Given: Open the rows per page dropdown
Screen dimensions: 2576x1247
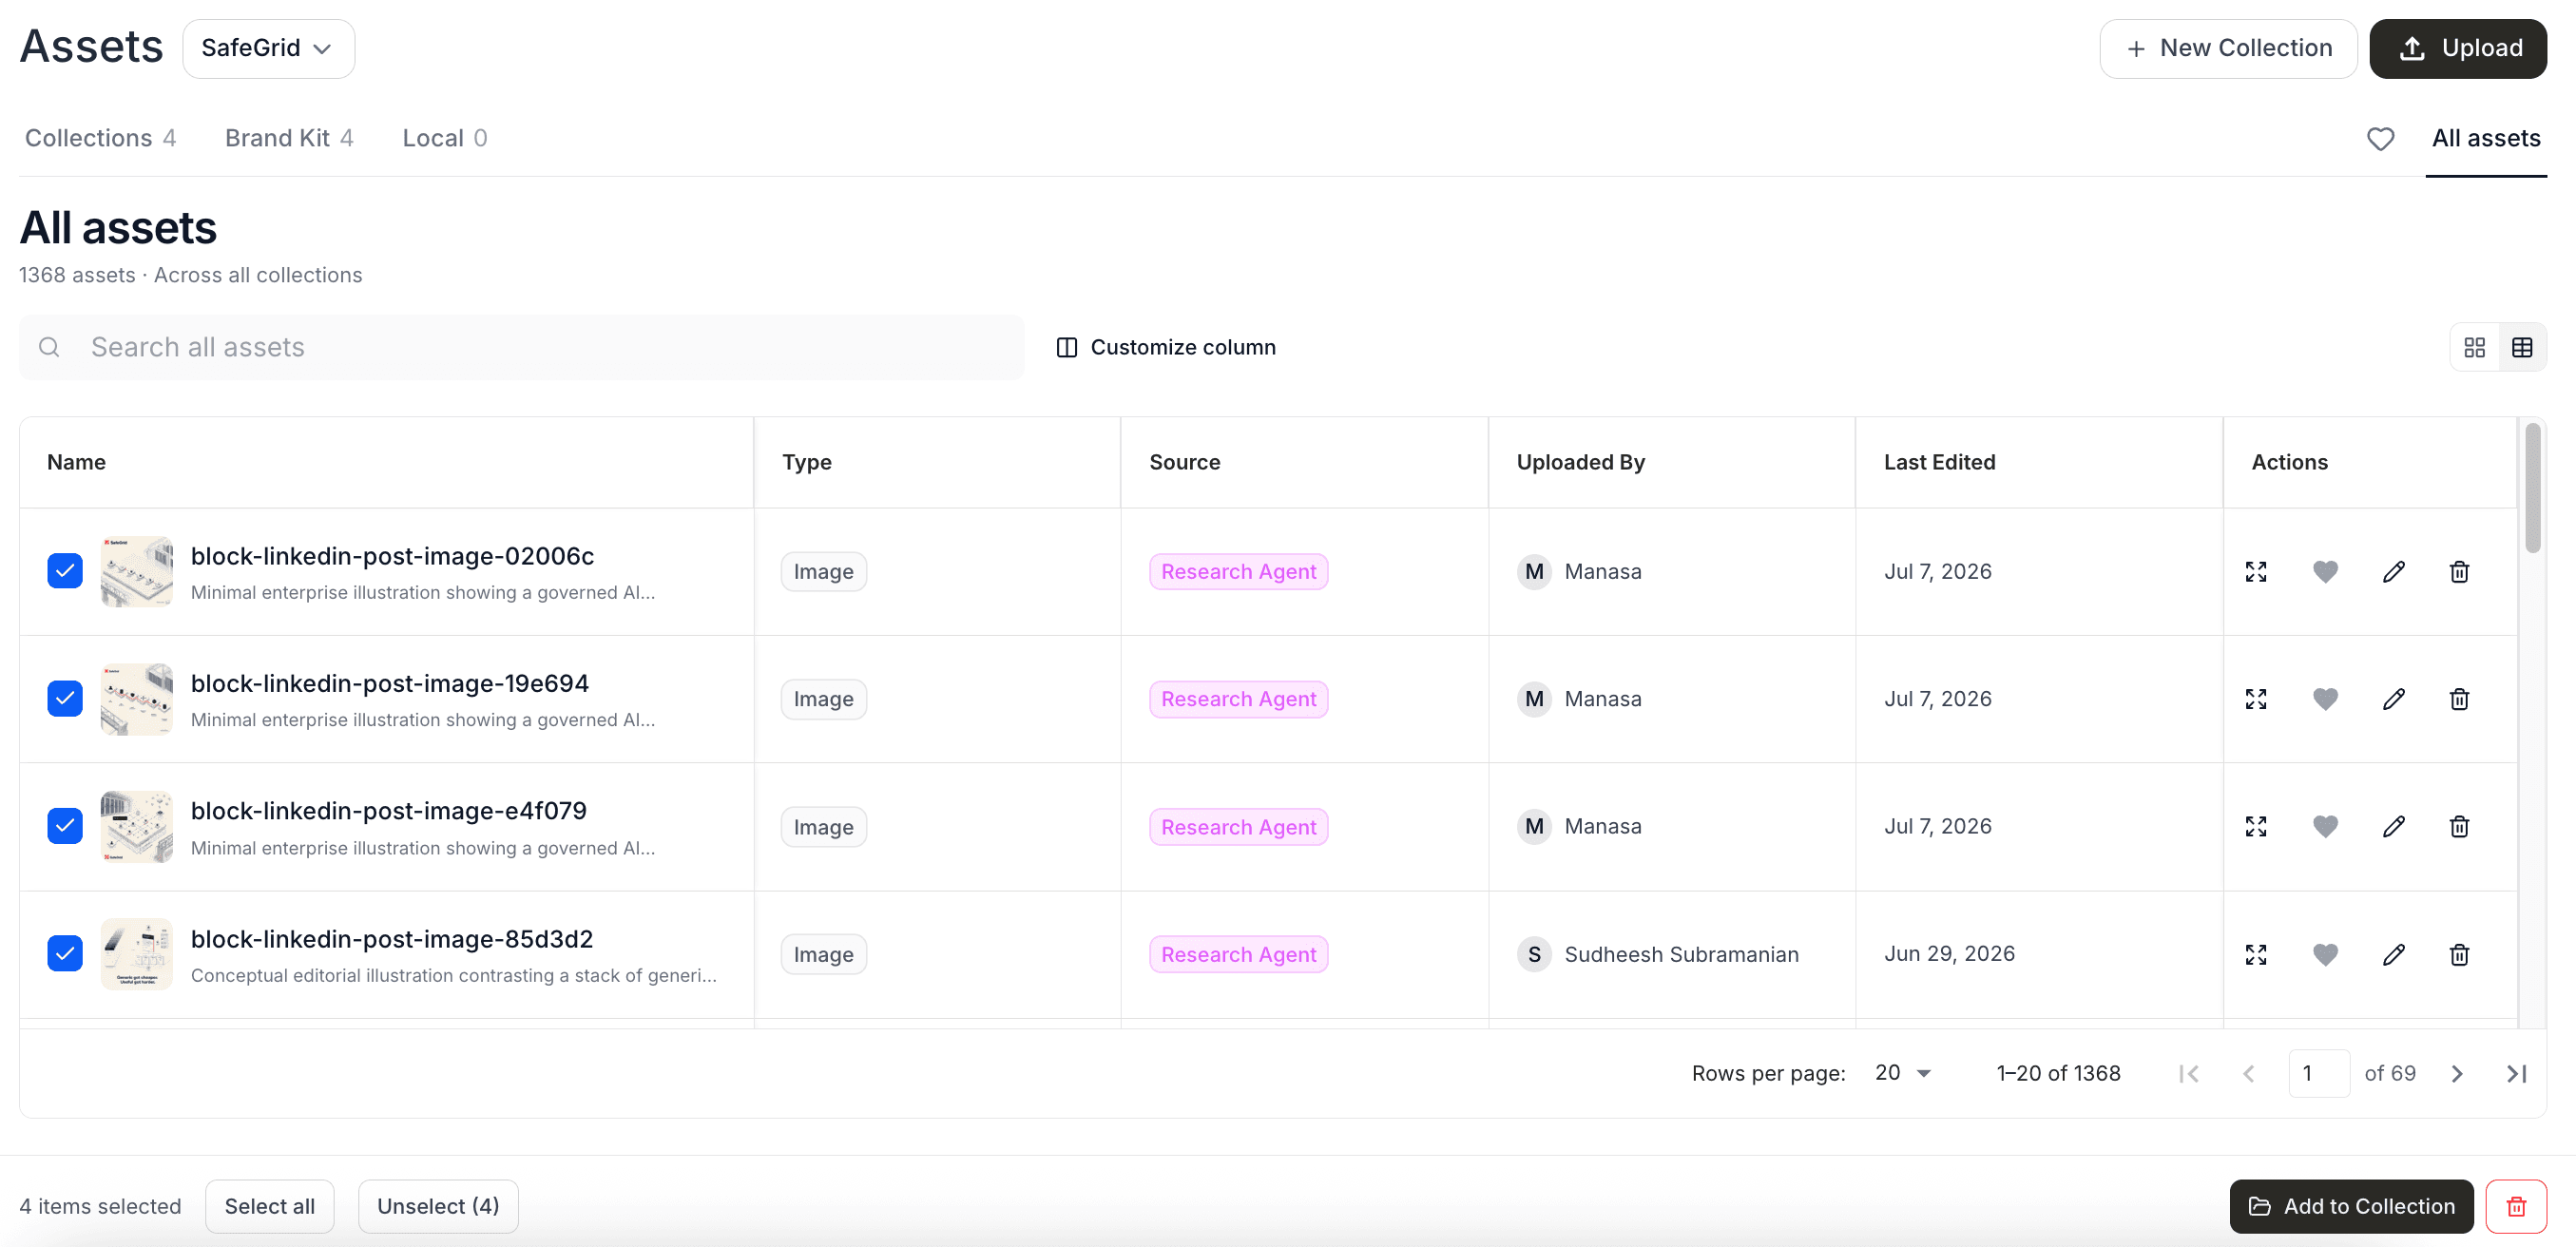Looking at the screenshot, I should 1902,1073.
